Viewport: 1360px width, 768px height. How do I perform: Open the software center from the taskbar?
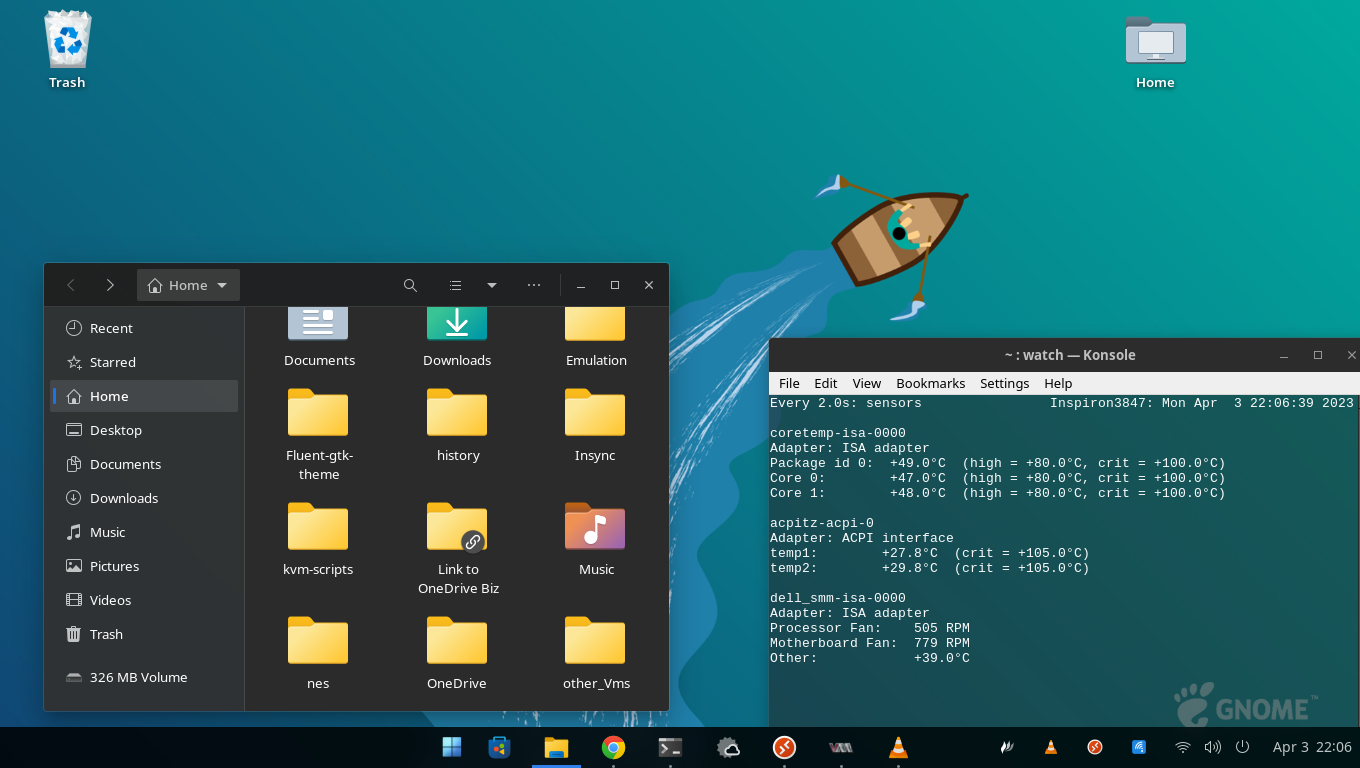(x=498, y=747)
